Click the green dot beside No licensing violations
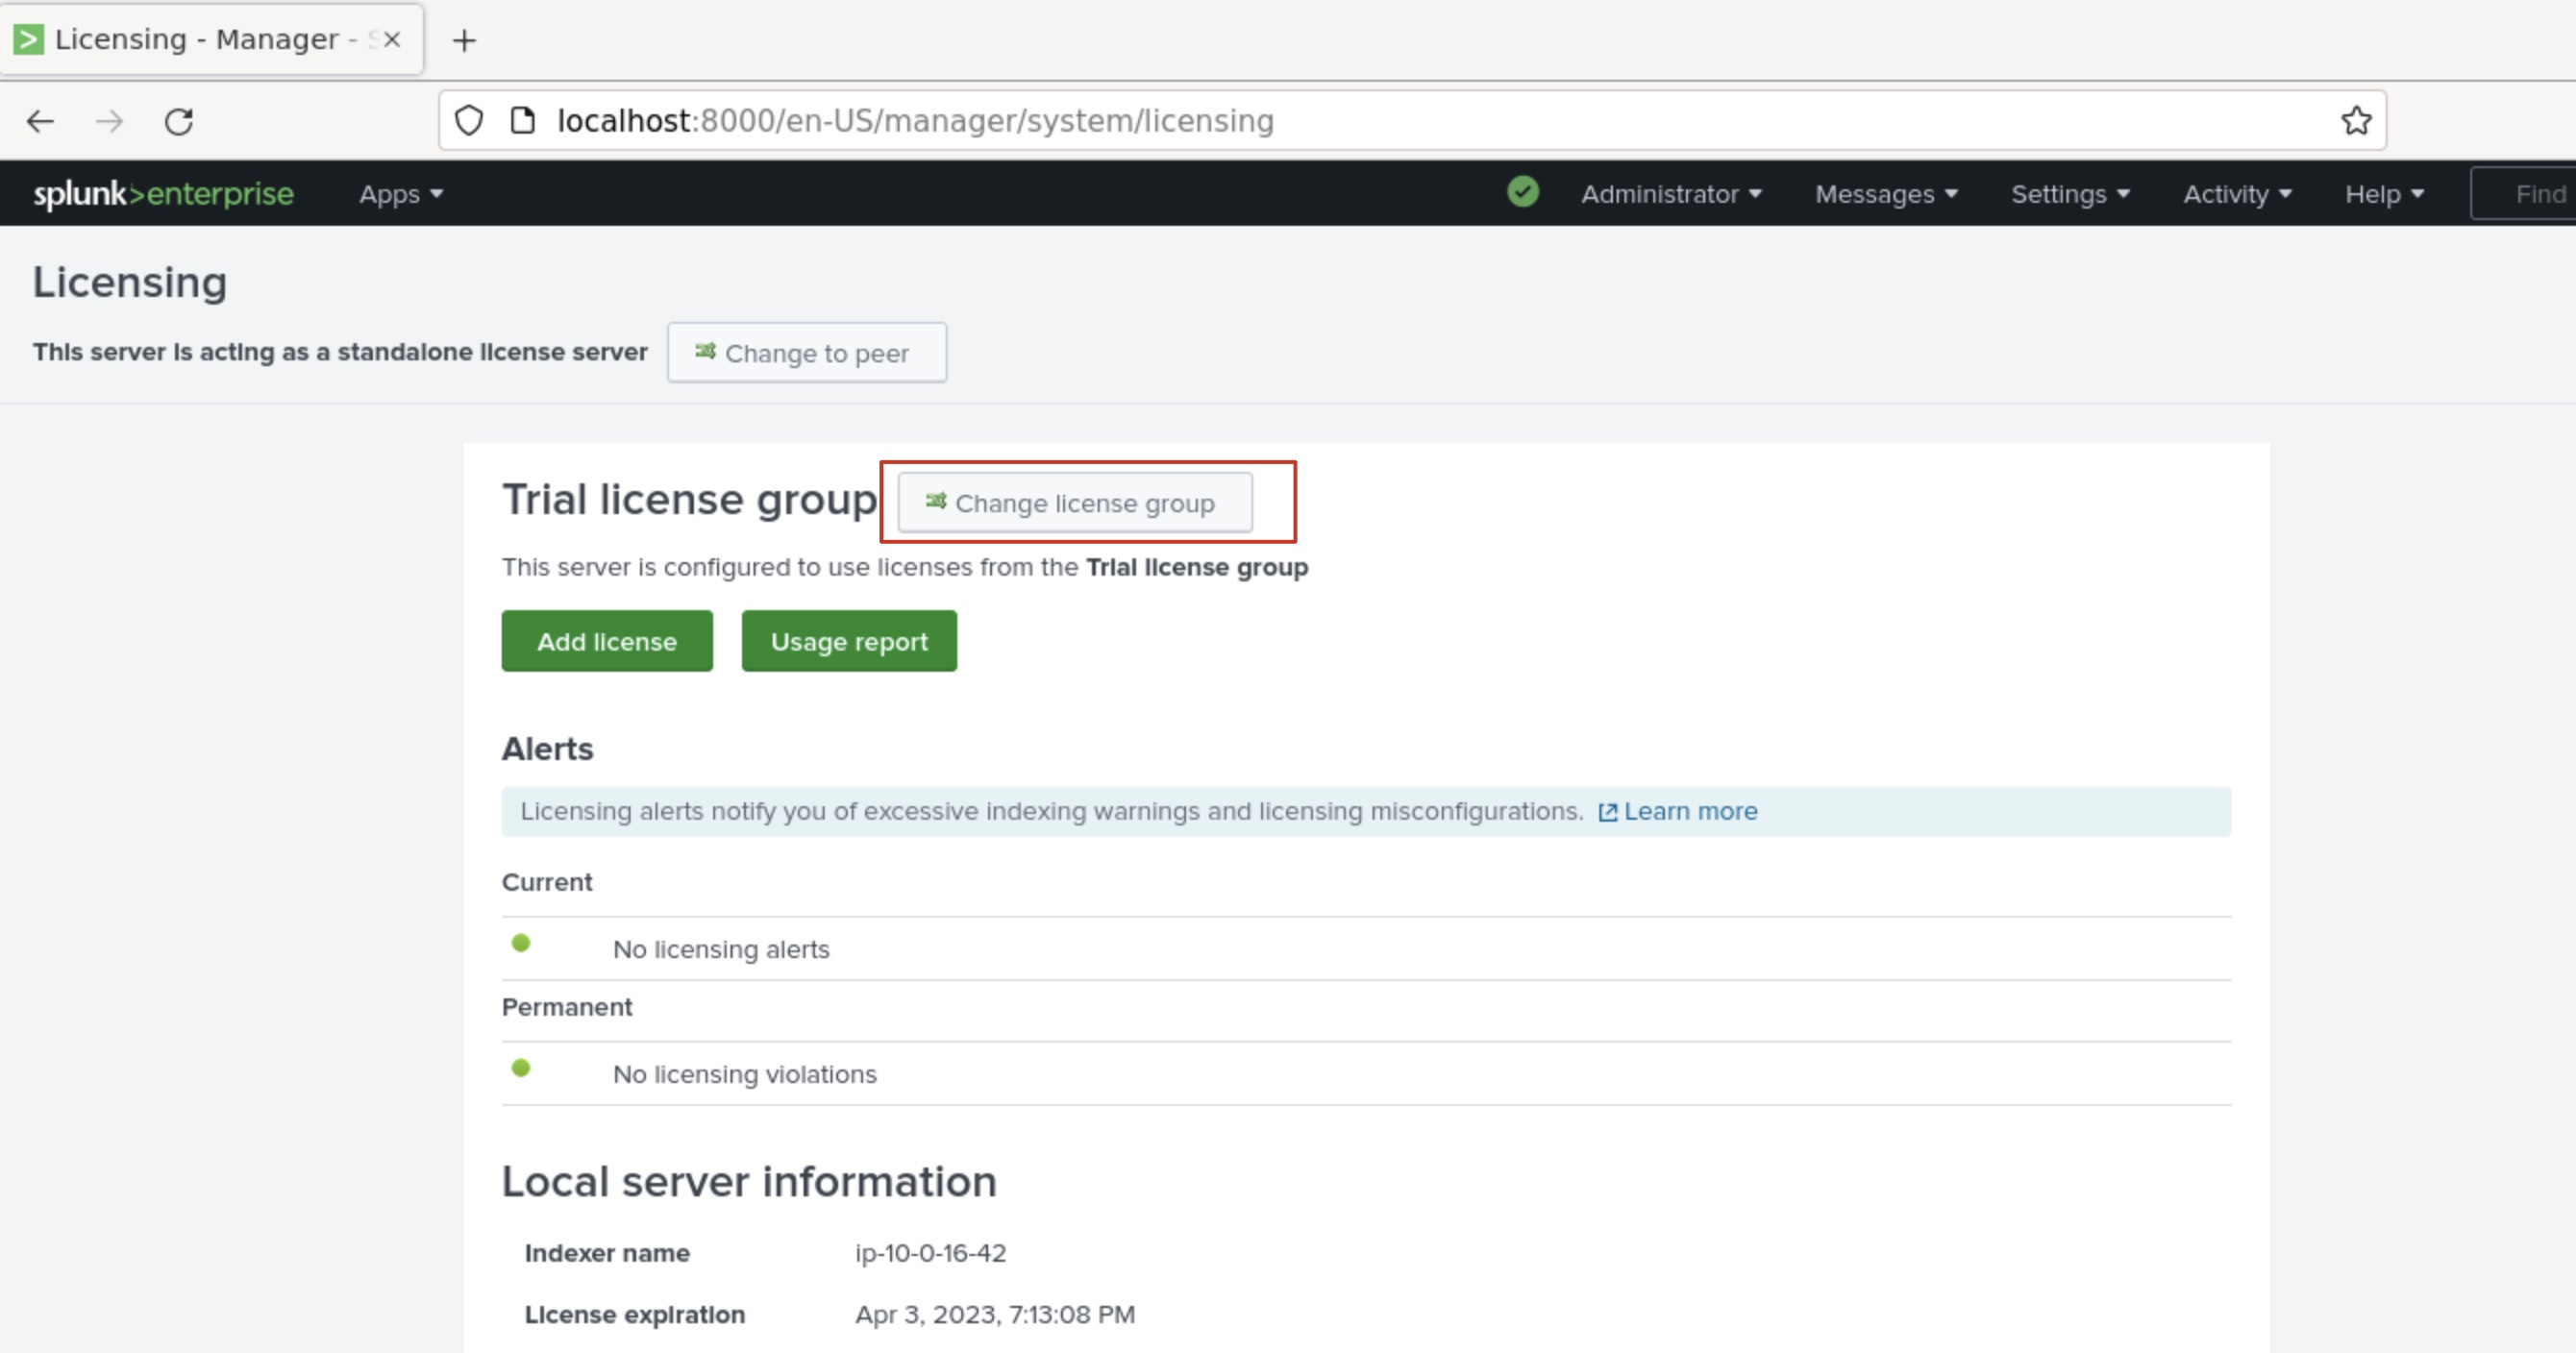This screenshot has width=2576, height=1353. point(521,1068)
